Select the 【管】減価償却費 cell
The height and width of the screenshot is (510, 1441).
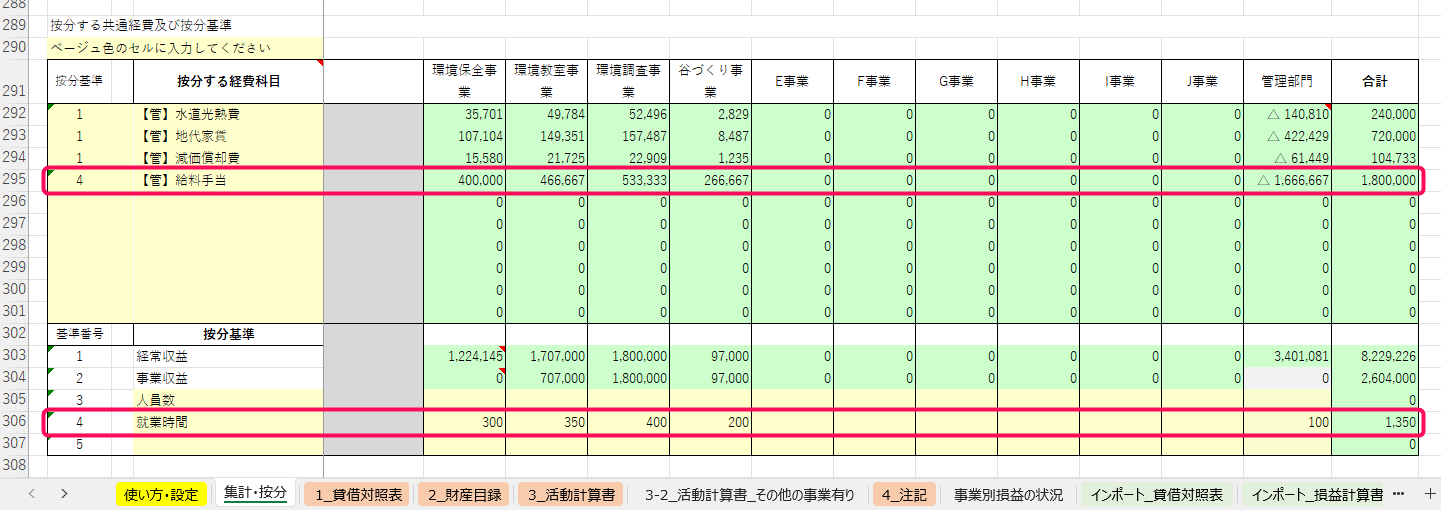coord(228,158)
